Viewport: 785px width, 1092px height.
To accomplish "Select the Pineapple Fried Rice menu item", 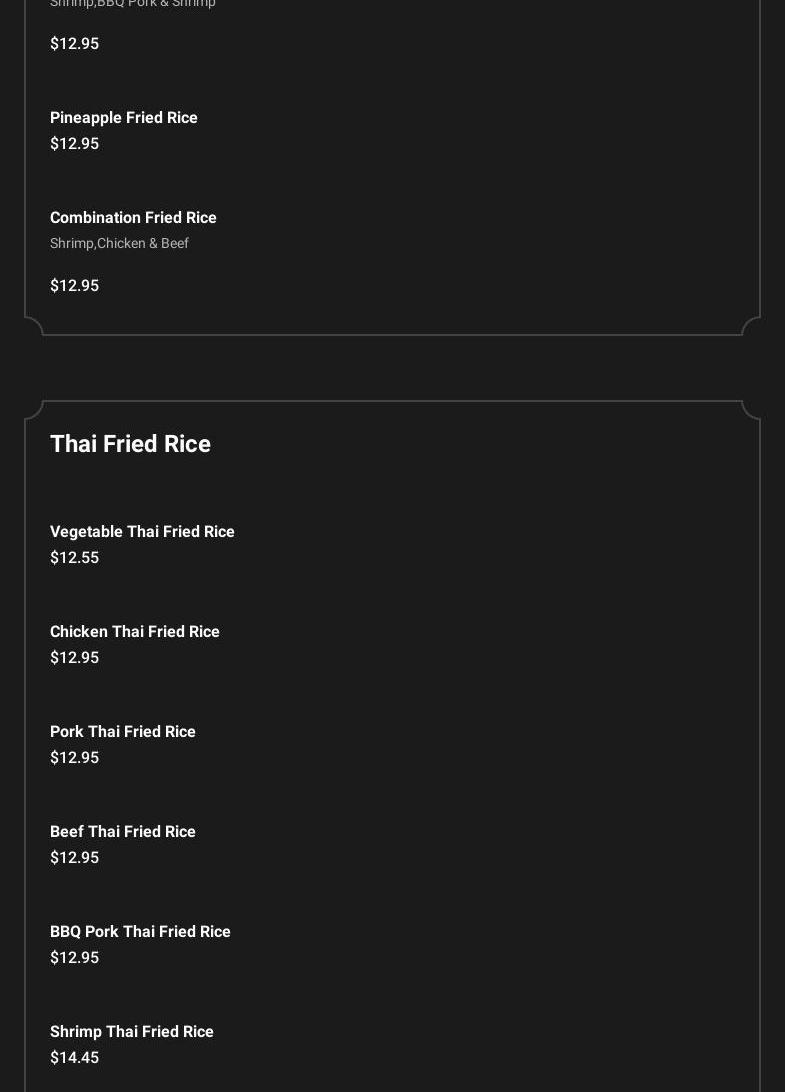I will [x=124, y=118].
